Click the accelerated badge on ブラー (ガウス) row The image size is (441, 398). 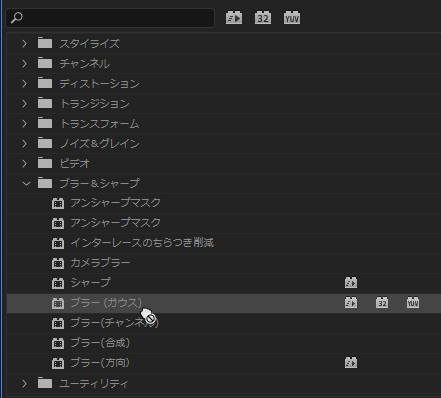[x=351, y=303]
